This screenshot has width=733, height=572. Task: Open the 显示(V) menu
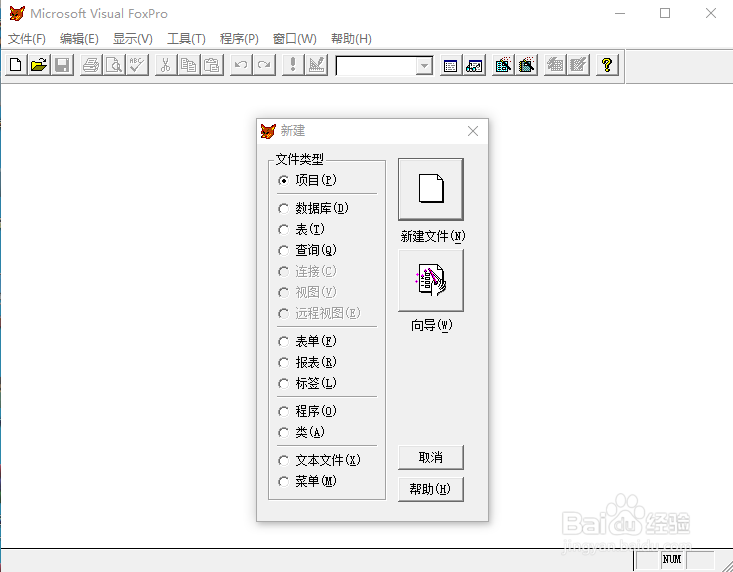pos(133,39)
